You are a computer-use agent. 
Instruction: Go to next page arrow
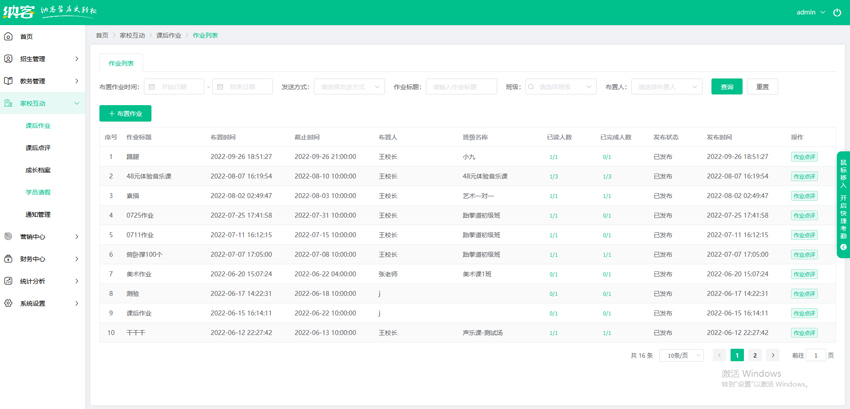[773, 355]
